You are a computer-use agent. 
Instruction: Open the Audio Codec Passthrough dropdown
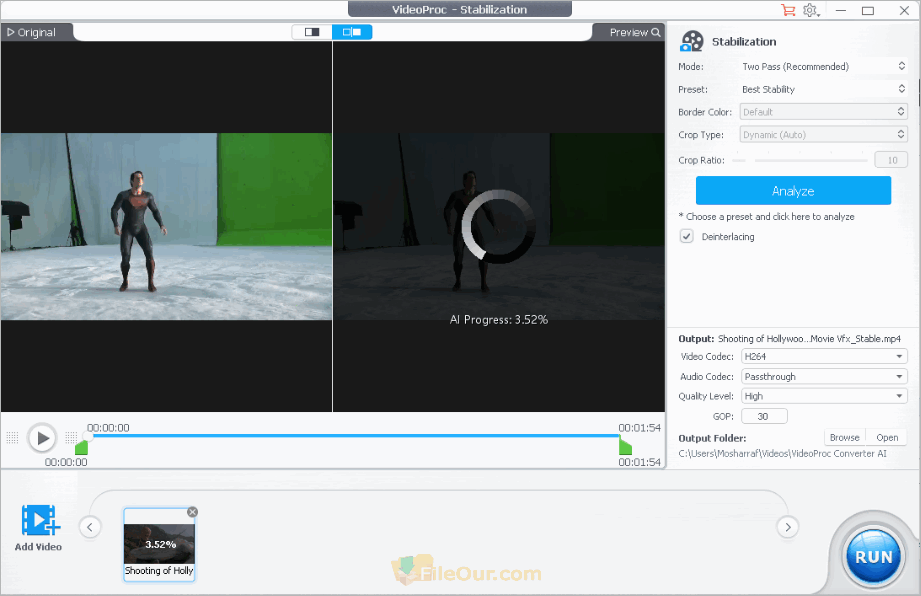tap(824, 376)
